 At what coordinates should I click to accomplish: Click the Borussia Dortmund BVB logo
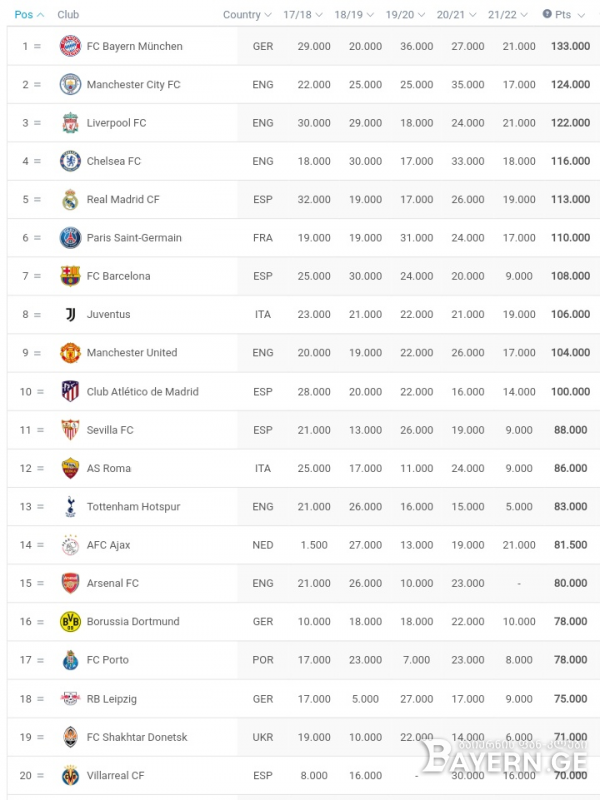coord(70,621)
